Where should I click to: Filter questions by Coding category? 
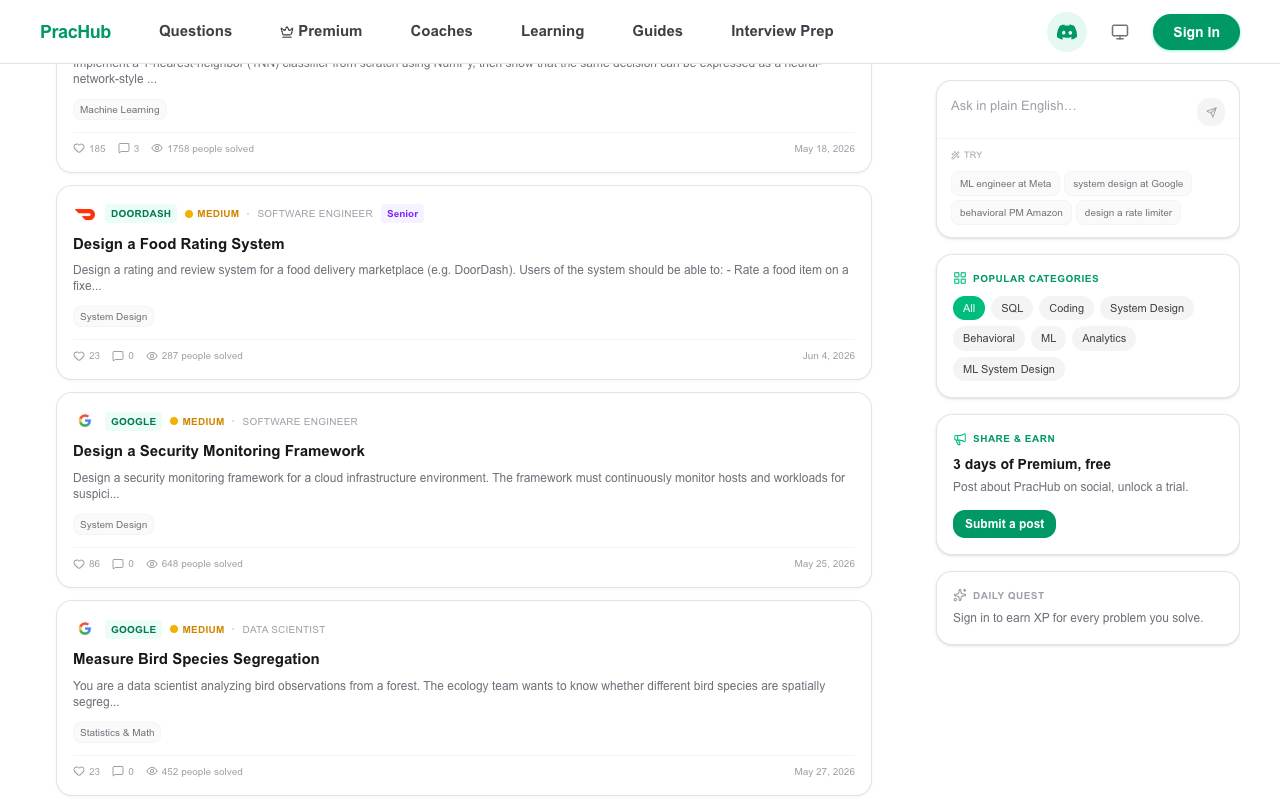[x=1066, y=308]
